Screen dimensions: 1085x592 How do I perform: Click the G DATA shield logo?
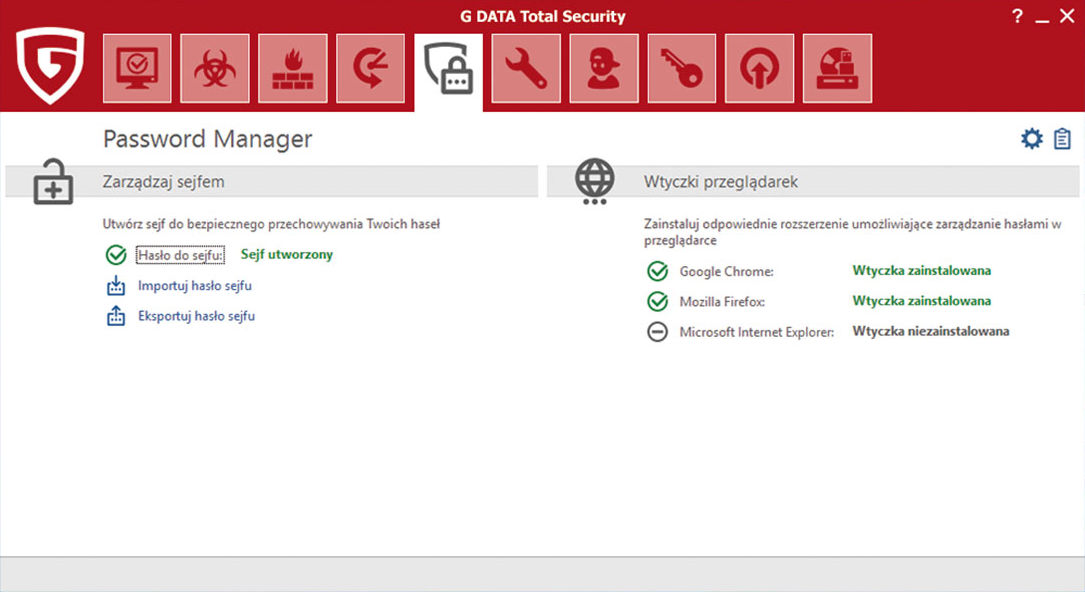(50, 66)
